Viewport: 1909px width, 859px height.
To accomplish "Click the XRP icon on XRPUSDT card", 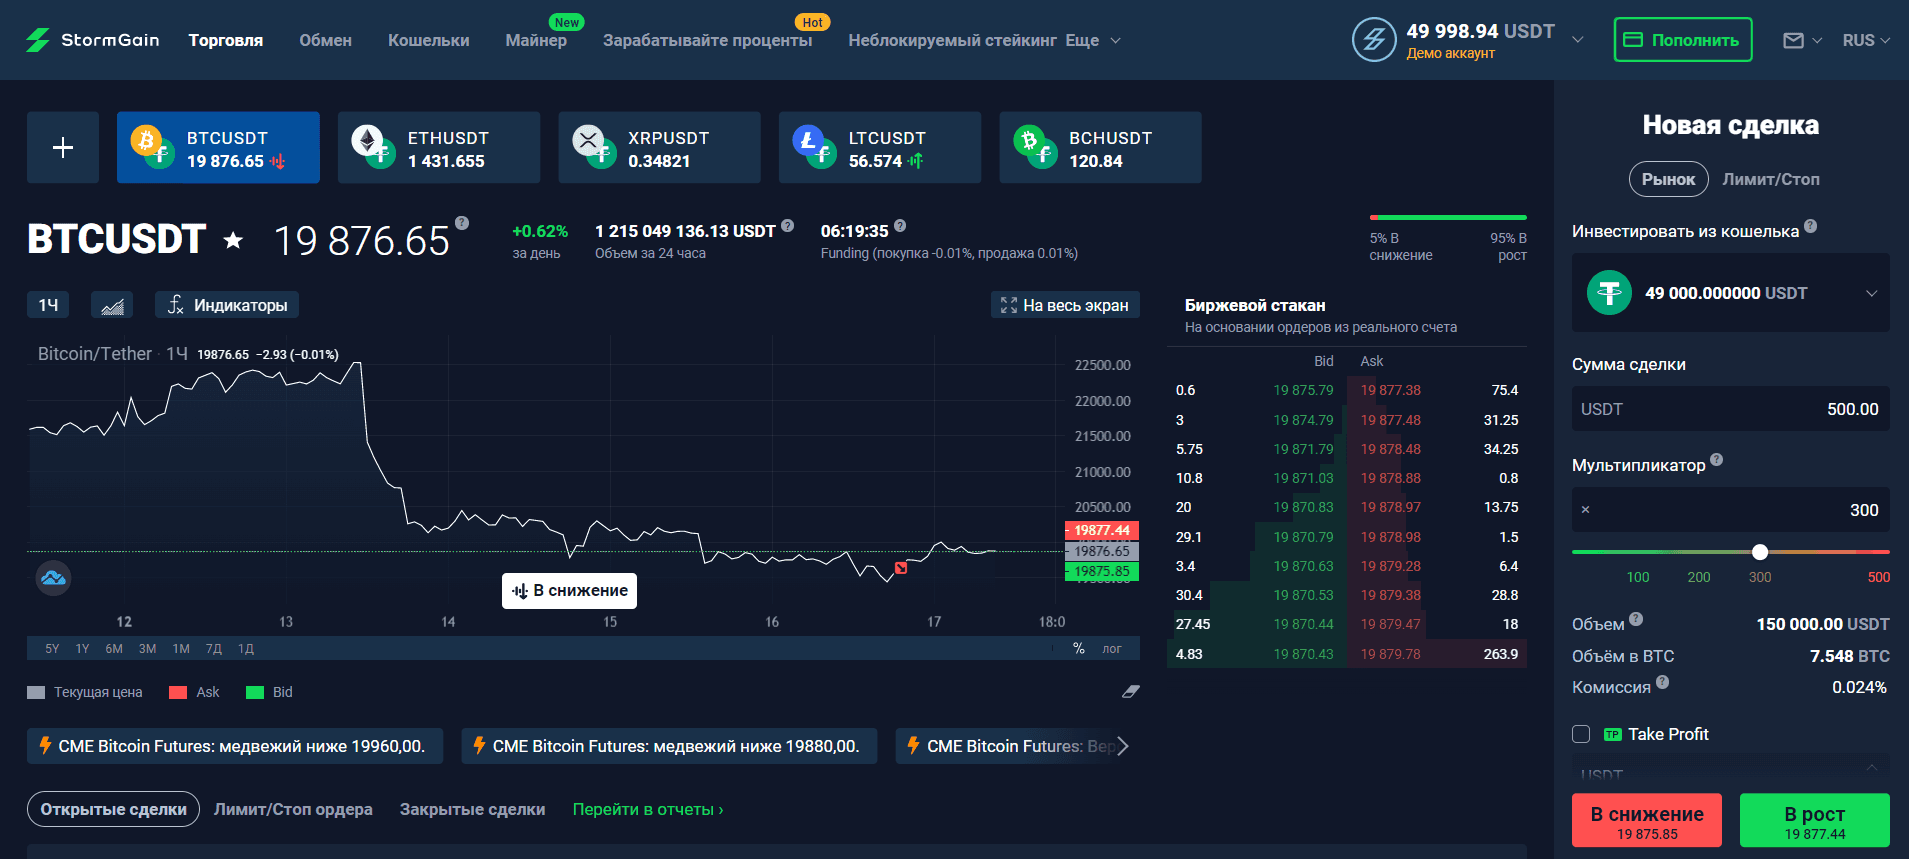I will coord(589,141).
